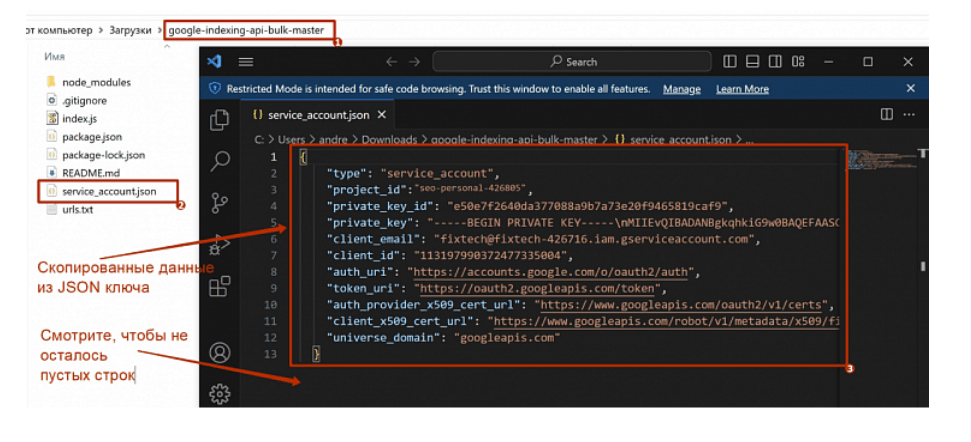971x442 pixels.
Task: Open Search view in the activity bar
Action: pyautogui.click(x=219, y=161)
